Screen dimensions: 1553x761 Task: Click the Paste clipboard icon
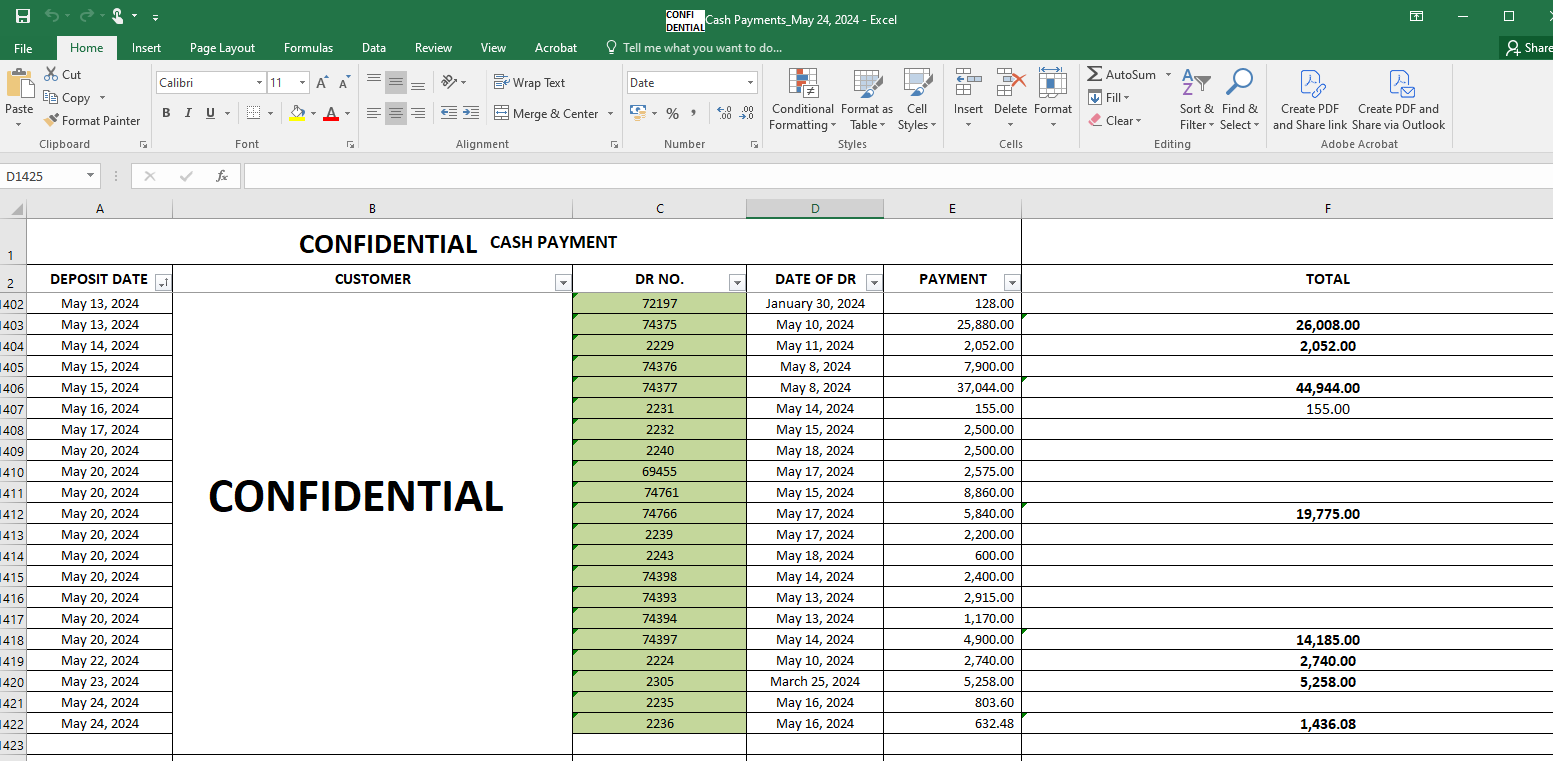[x=19, y=84]
